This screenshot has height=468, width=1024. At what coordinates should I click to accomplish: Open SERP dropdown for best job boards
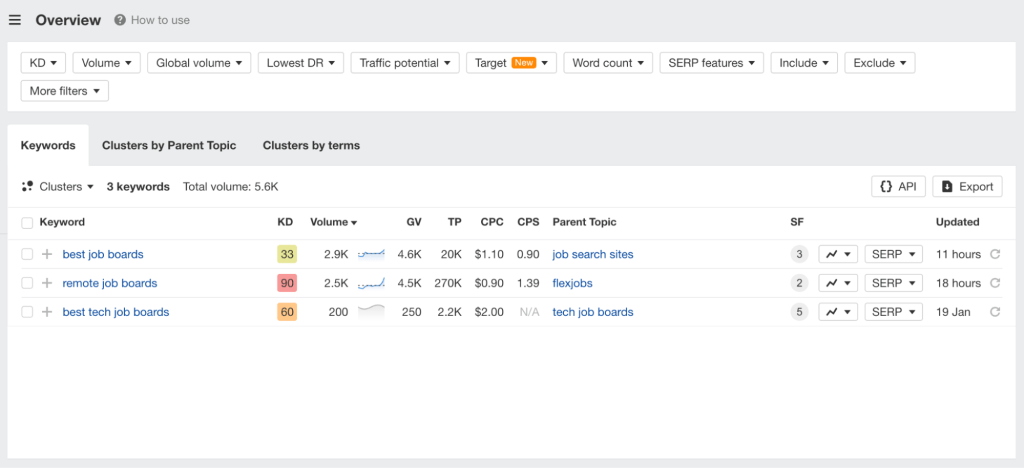tap(893, 254)
